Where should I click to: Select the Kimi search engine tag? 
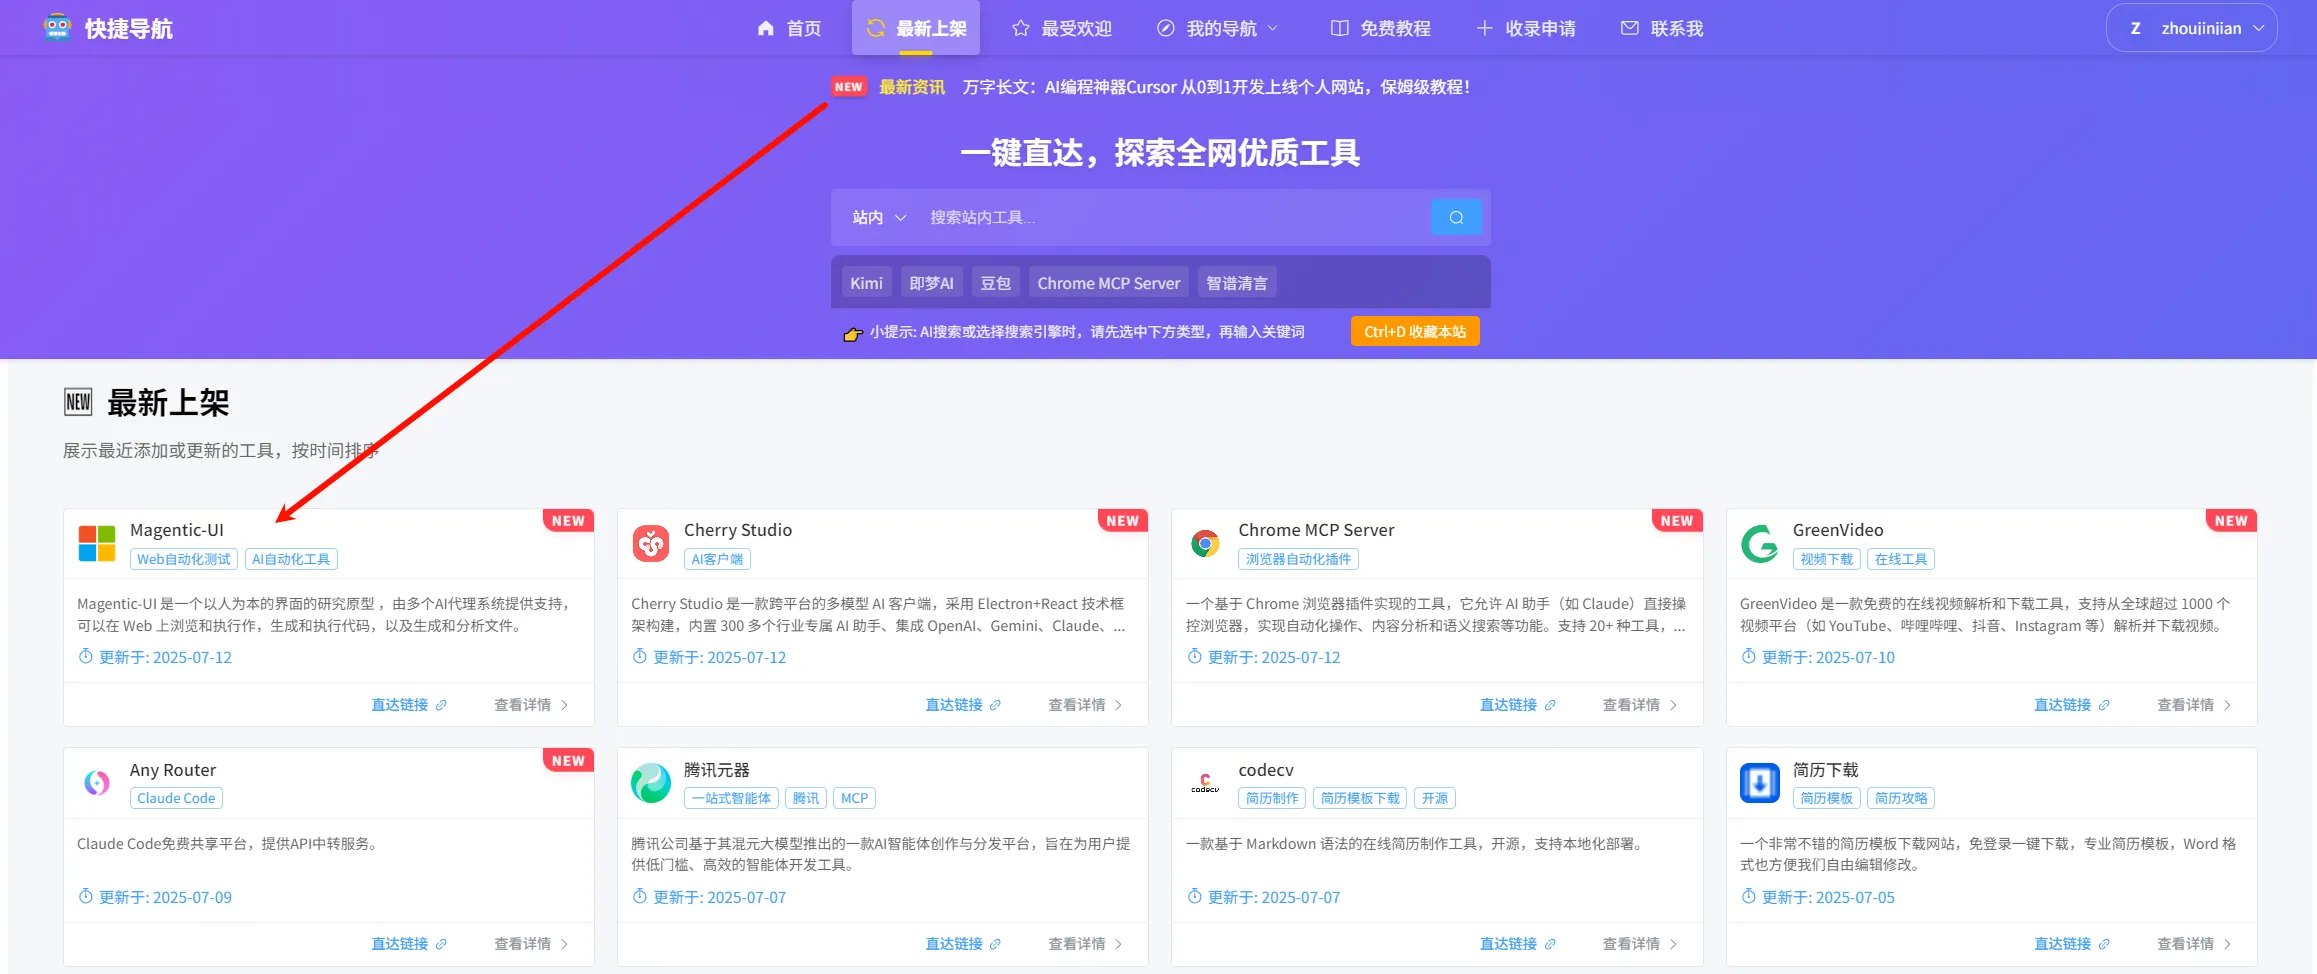coord(865,282)
